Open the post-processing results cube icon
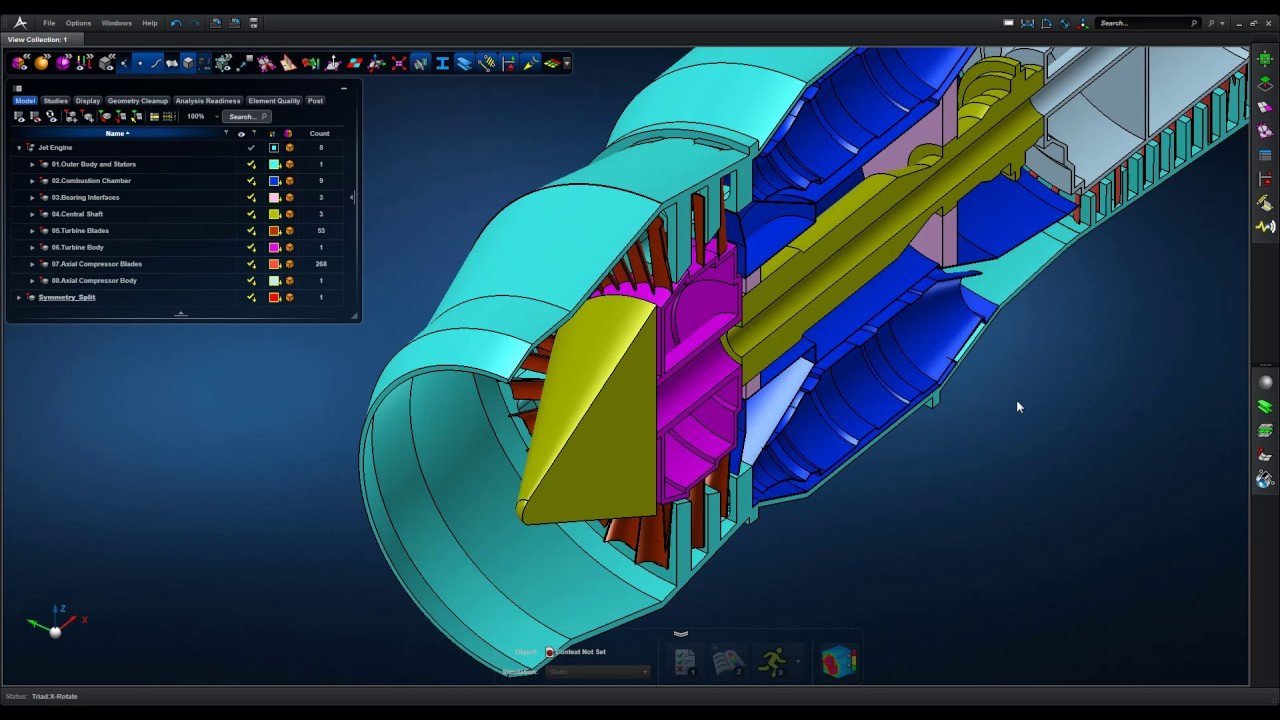Screen dimensions: 1280x720 pos(839,661)
